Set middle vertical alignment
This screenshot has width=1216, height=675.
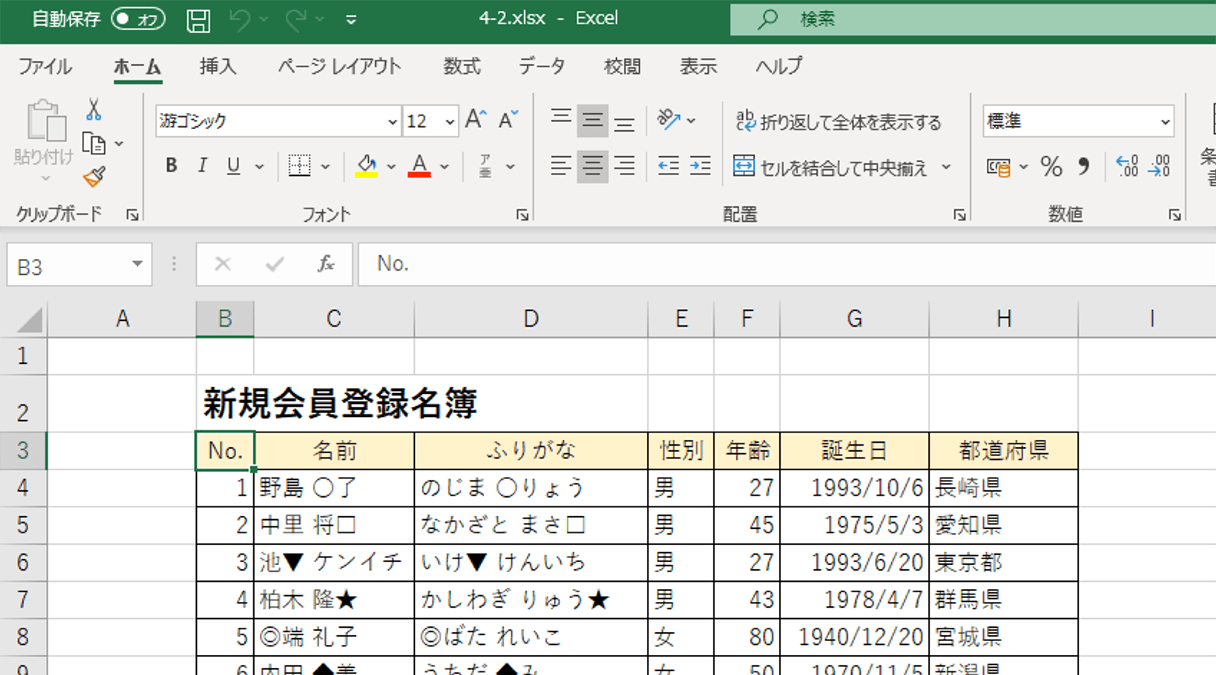[592, 121]
